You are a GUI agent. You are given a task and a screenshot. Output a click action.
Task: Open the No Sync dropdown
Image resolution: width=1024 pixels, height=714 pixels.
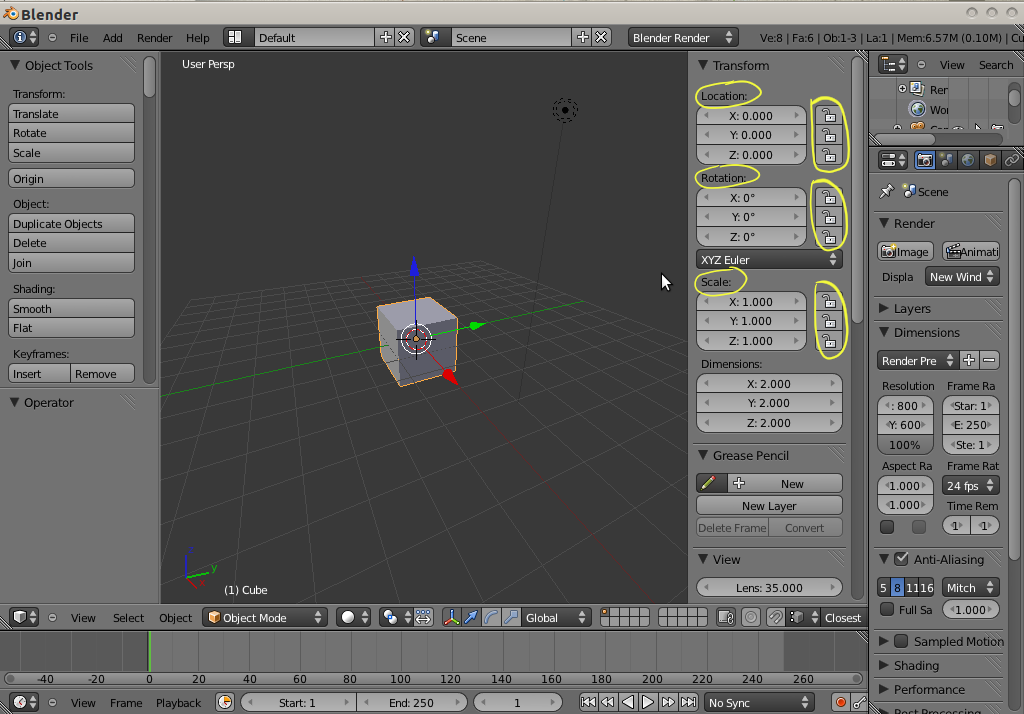point(758,702)
